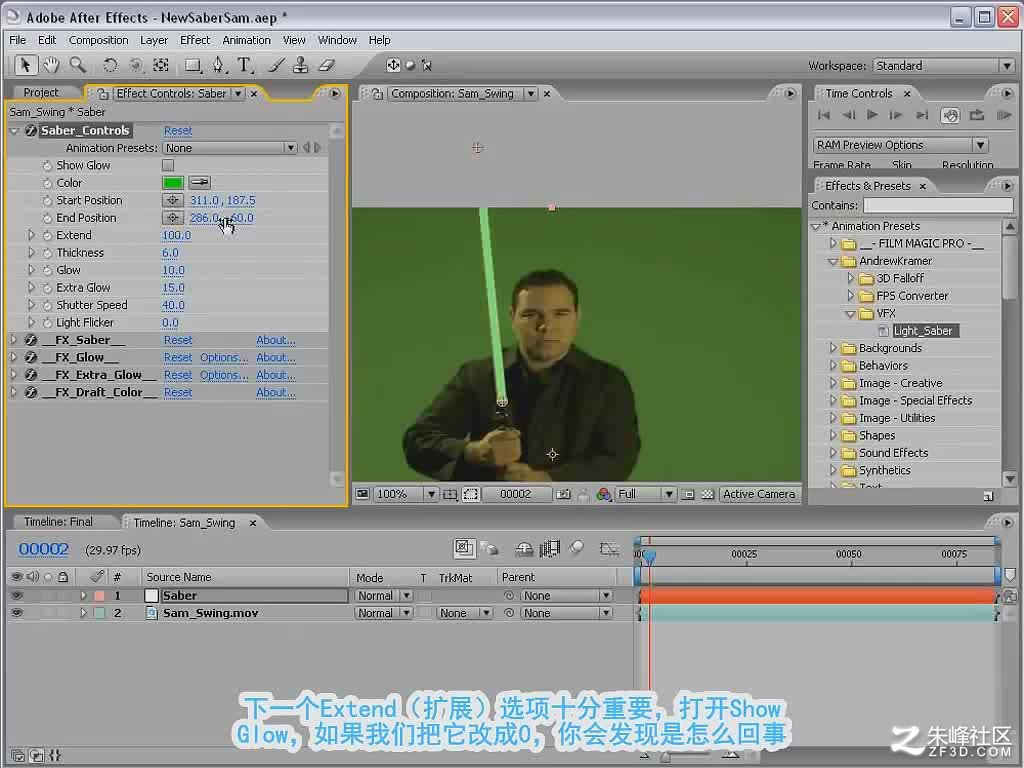
Task: Select the Horizontal Type tool
Action: tap(244, 65)
